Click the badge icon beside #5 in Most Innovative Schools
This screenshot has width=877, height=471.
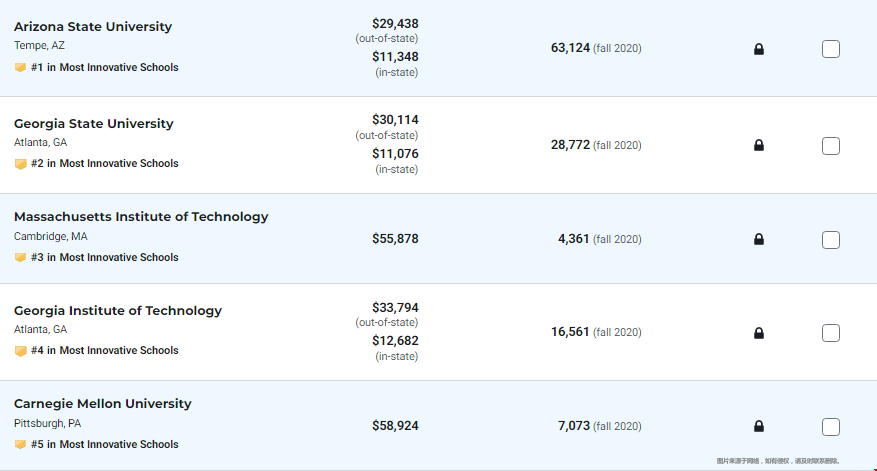[x=20, y=445]
